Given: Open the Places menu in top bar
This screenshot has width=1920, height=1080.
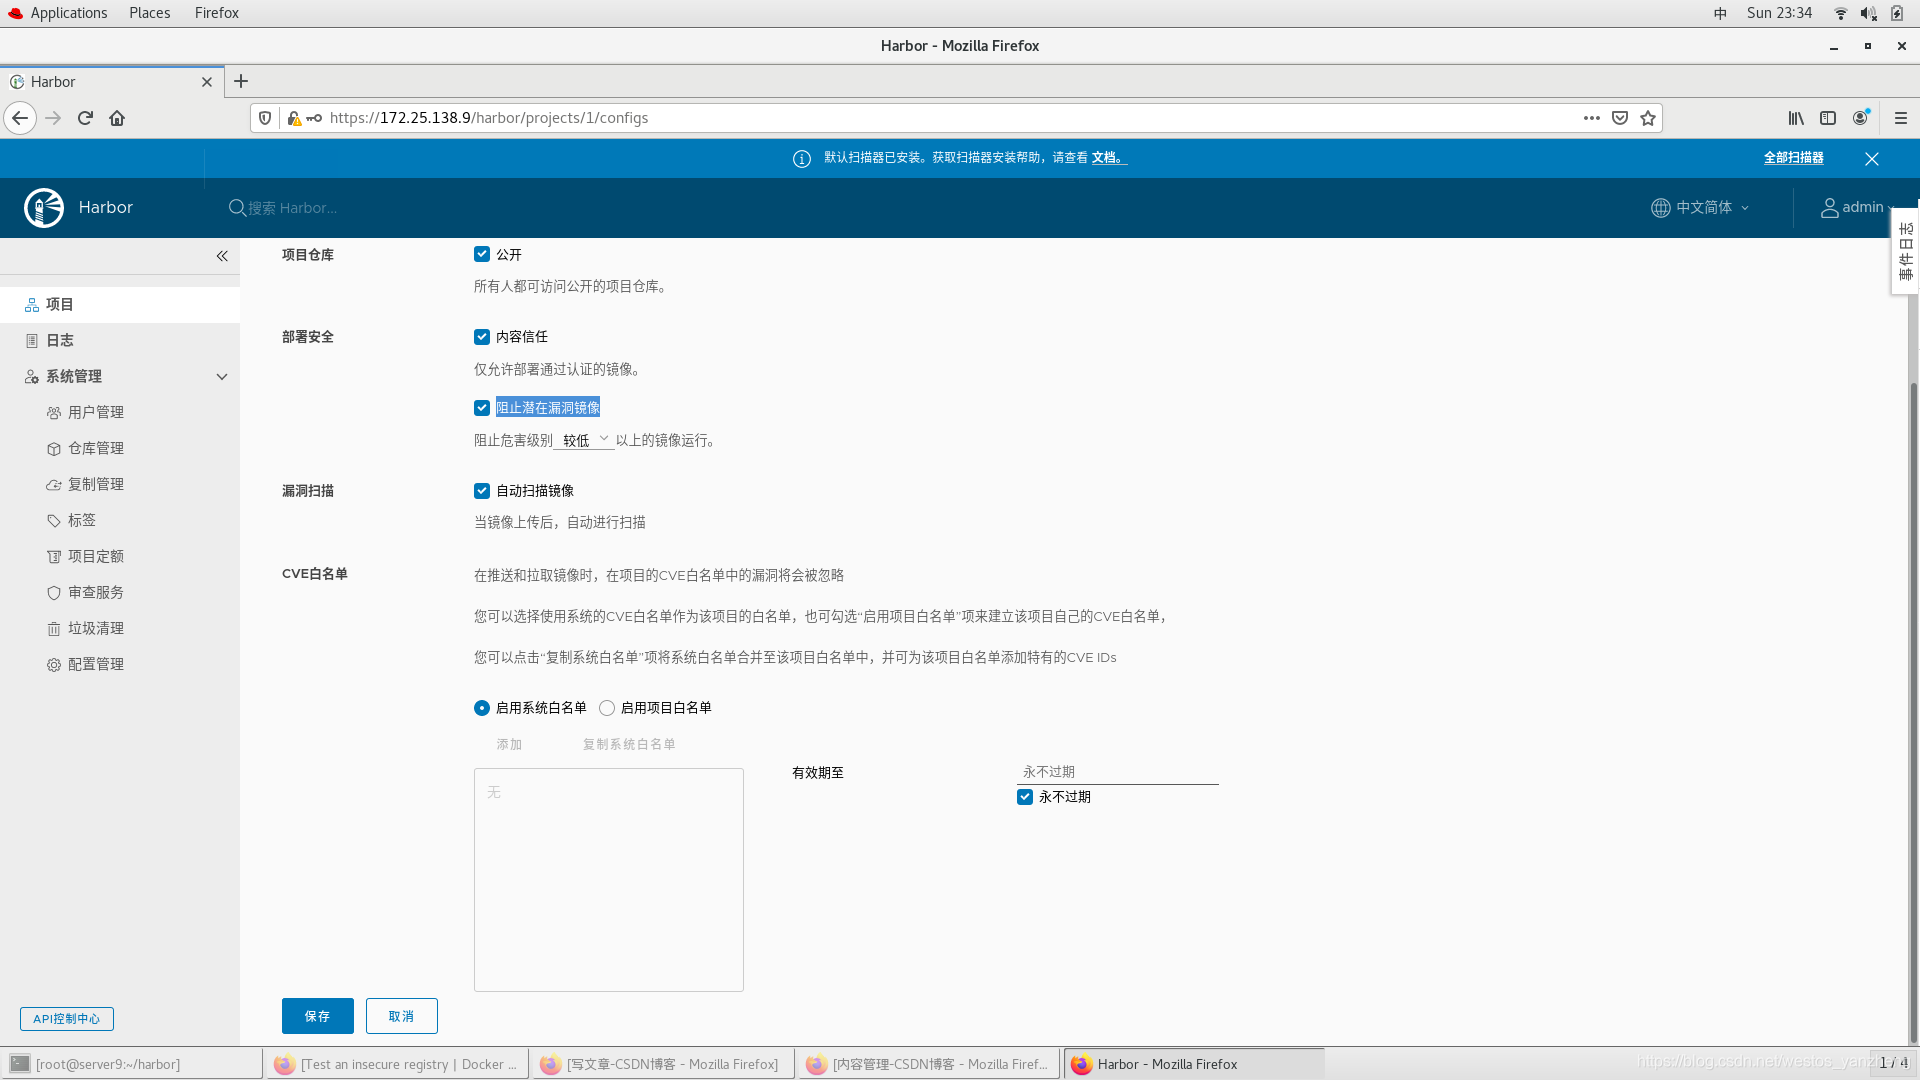Looking at the screenshot, I should (149, 13).
